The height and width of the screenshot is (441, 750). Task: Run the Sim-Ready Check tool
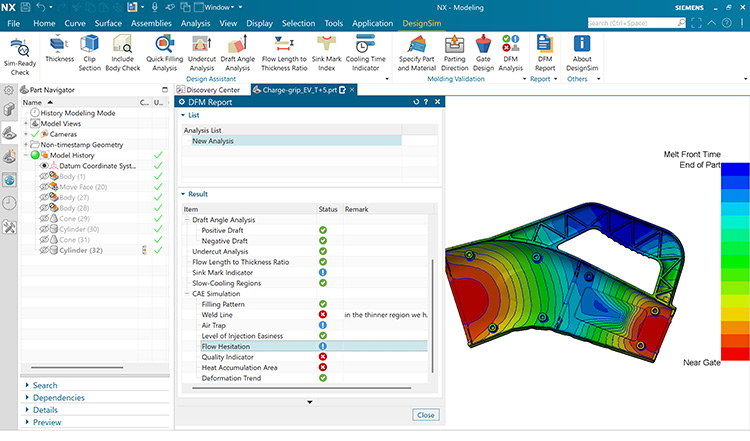[x=20, y=56]
